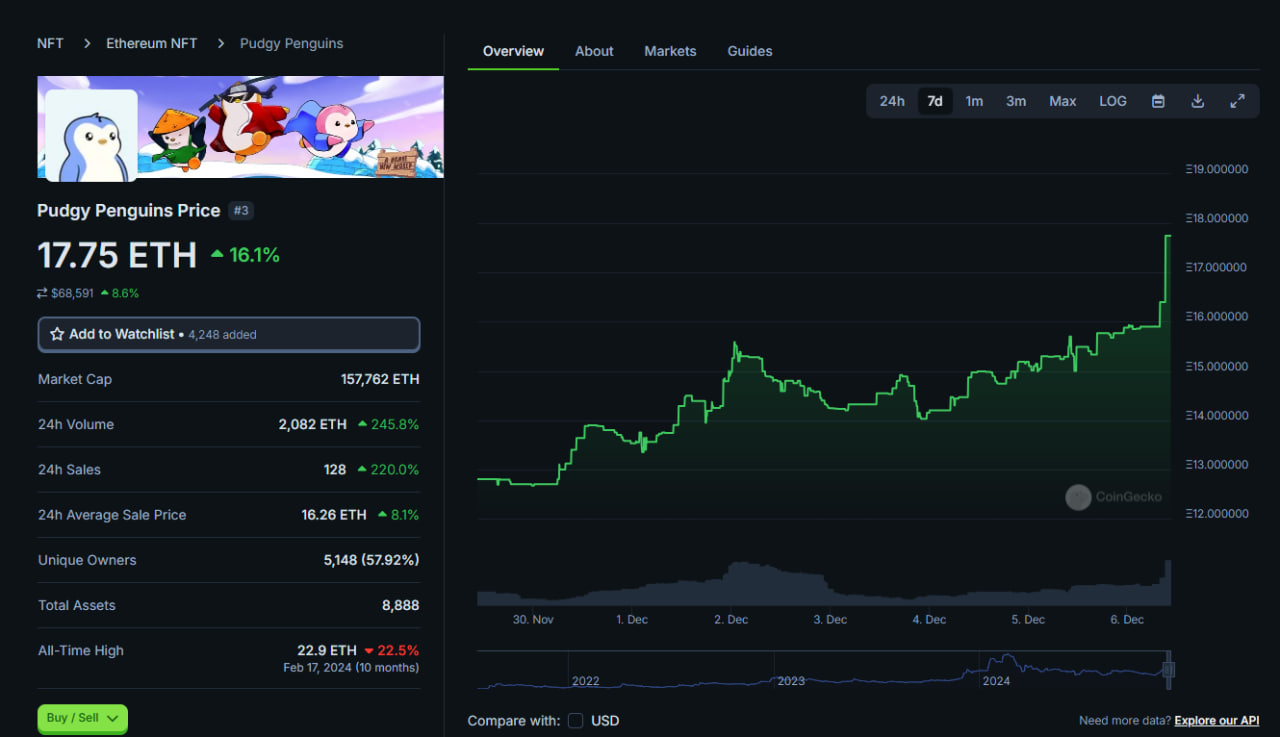This screenshot has width=1280, height=737.
Task: Click the $68,591 USD value
Action: (x=72, y=293)
